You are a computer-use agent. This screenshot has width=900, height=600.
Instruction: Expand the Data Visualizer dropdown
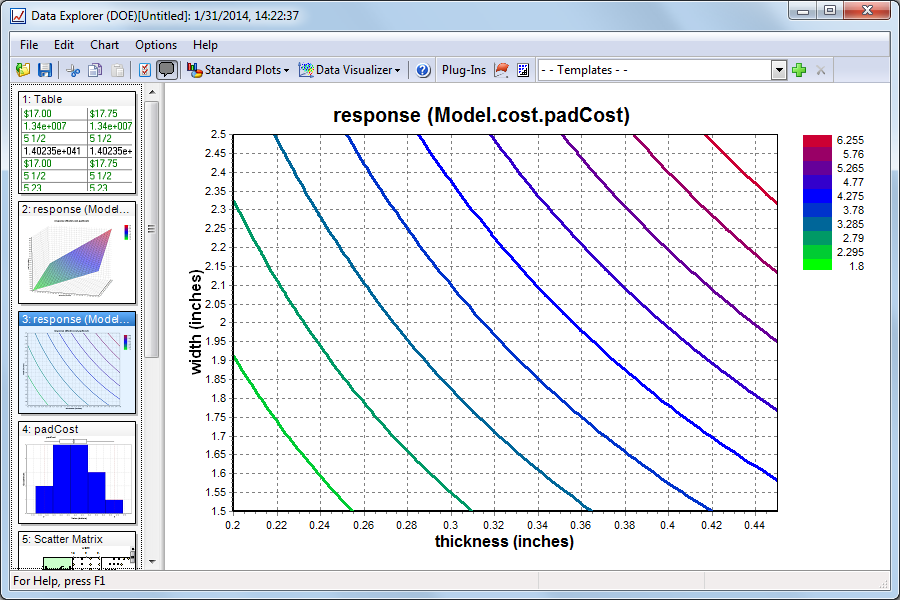[x=350, y=70]
